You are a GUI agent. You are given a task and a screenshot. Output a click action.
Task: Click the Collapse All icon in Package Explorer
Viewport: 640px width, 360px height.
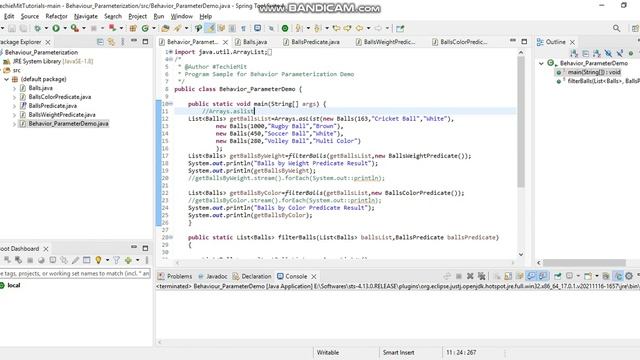[100, 42]
